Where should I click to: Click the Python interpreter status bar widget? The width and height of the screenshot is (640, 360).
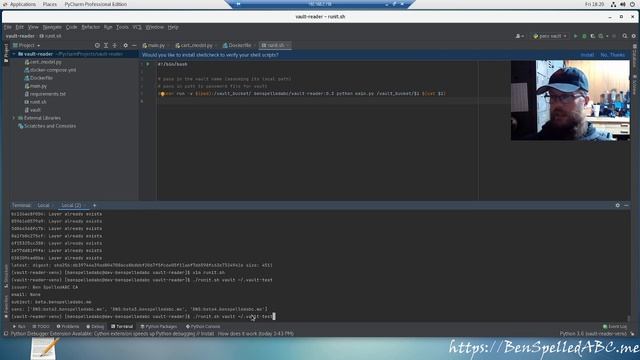point(593,334)
